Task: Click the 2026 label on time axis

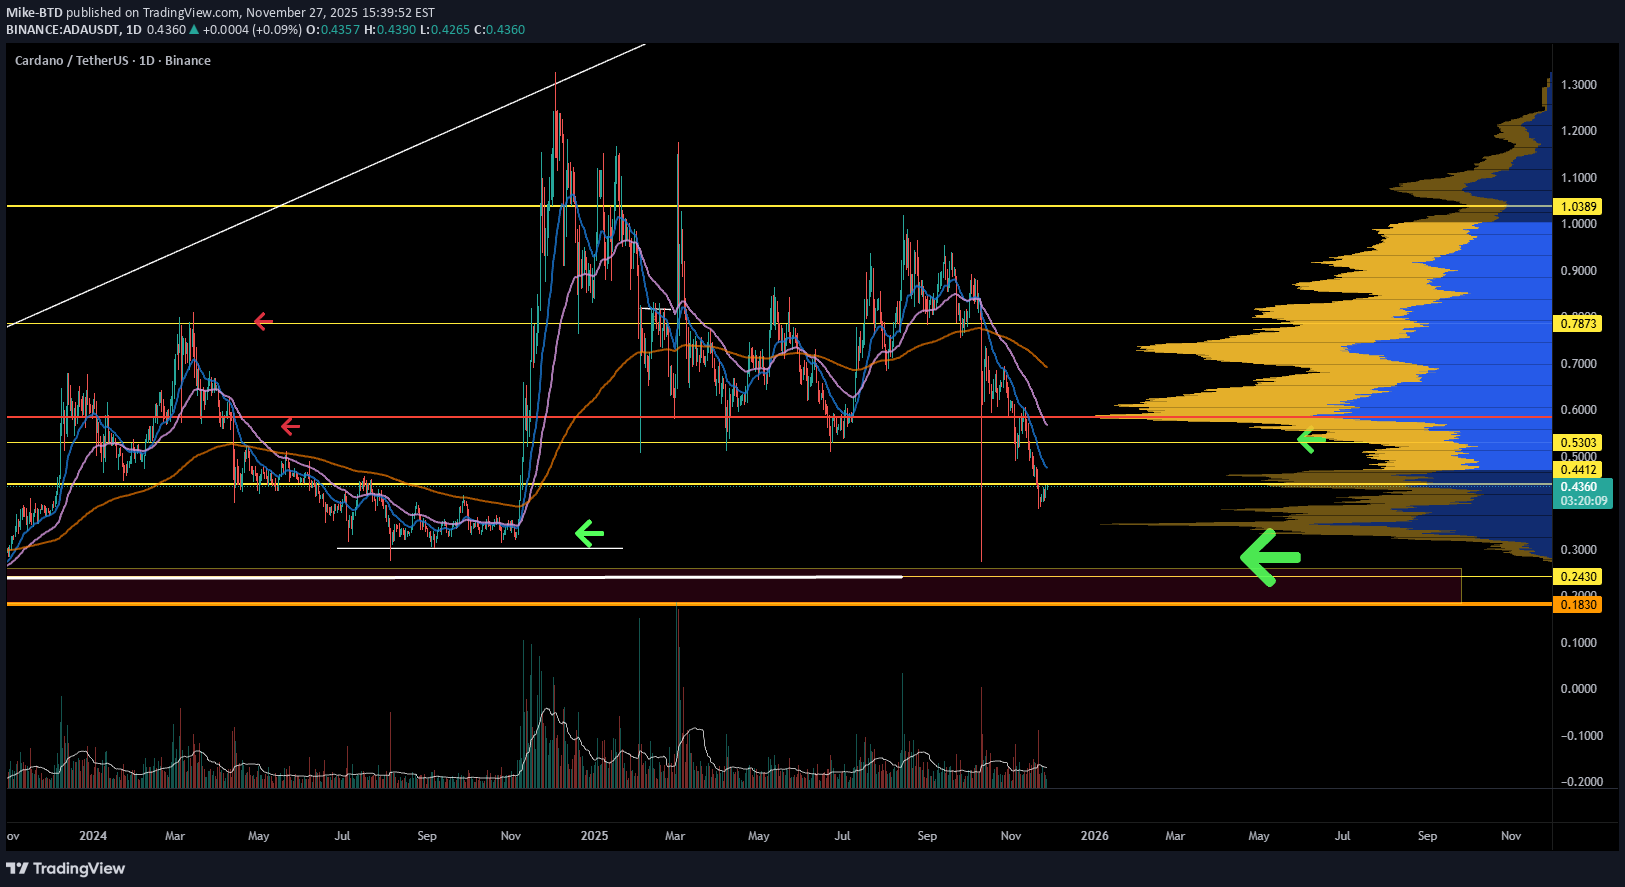Action: click(x=1094, y=836)
